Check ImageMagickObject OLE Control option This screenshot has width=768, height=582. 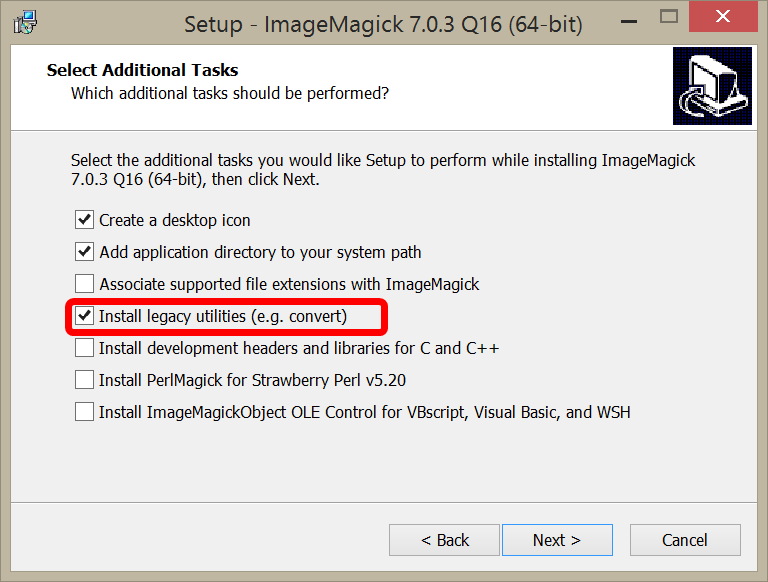(84, 412)
